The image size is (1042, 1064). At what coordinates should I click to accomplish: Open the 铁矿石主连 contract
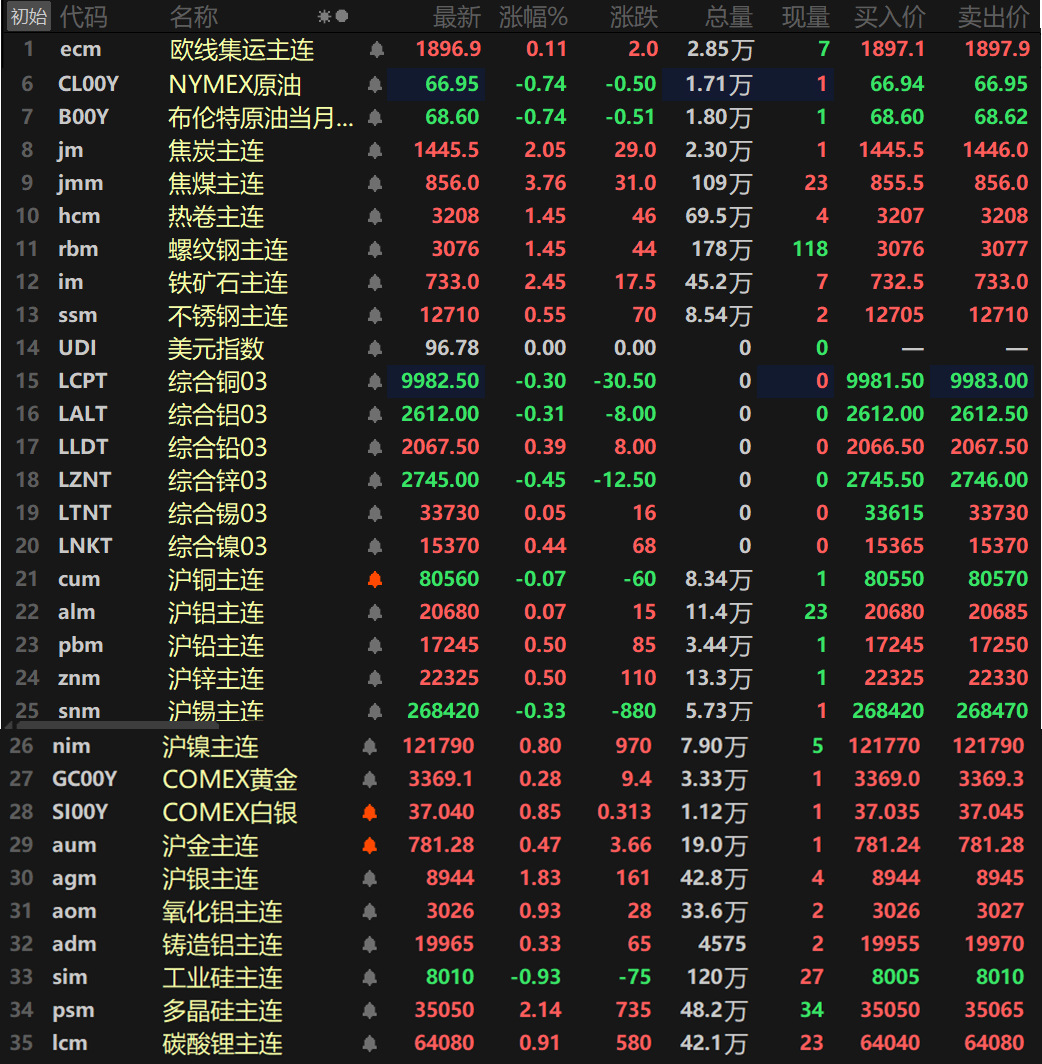228,283
